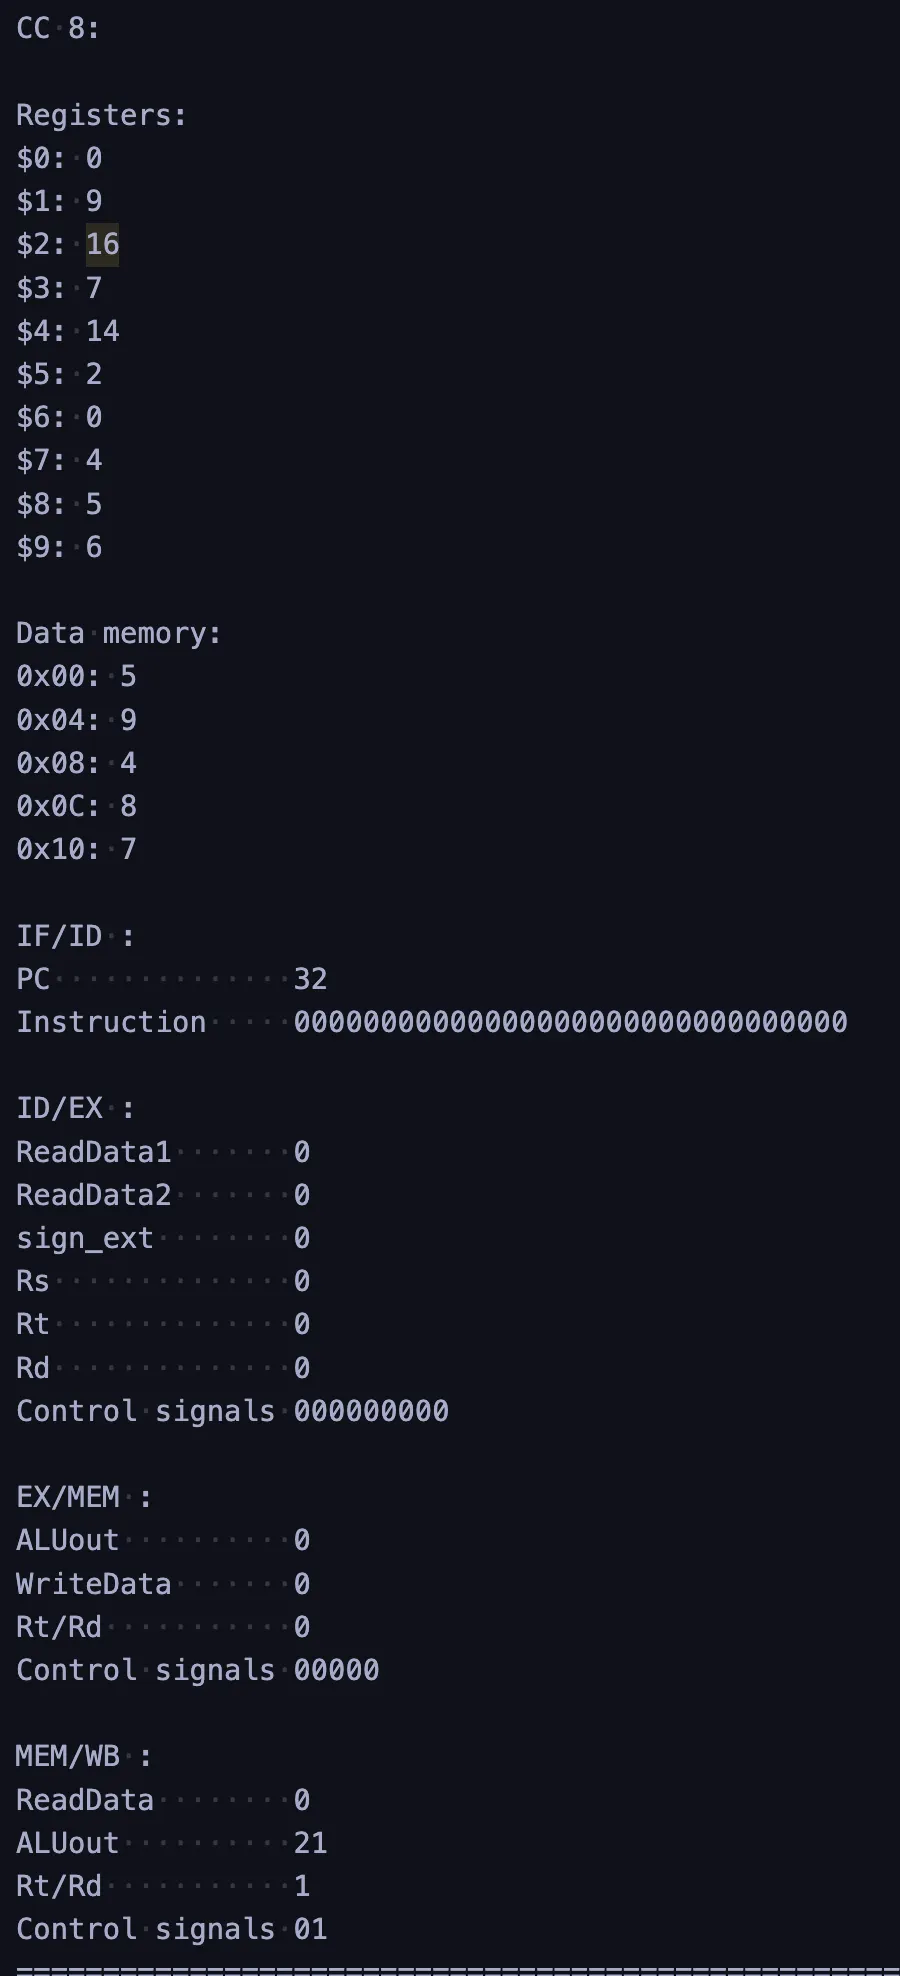Click the $9: 6 register line
Viewport: 900px width, 1976px height.
[x=59, y=547]
